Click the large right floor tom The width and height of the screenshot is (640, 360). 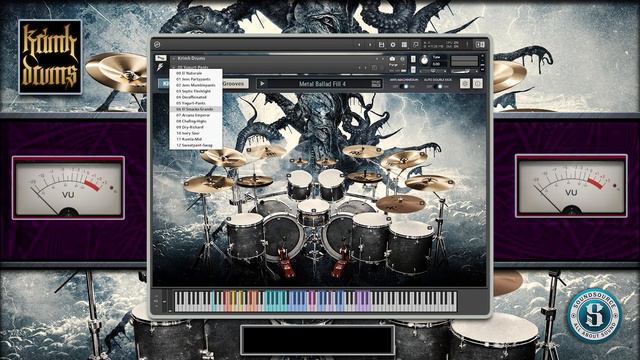coord(409,246)
